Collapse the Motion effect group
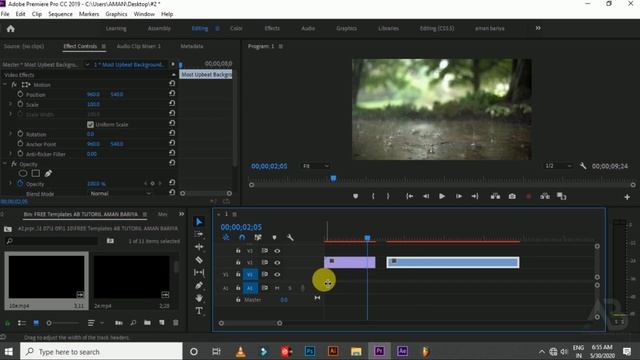Viewport: 640px width, 360px height. (5, 84)
